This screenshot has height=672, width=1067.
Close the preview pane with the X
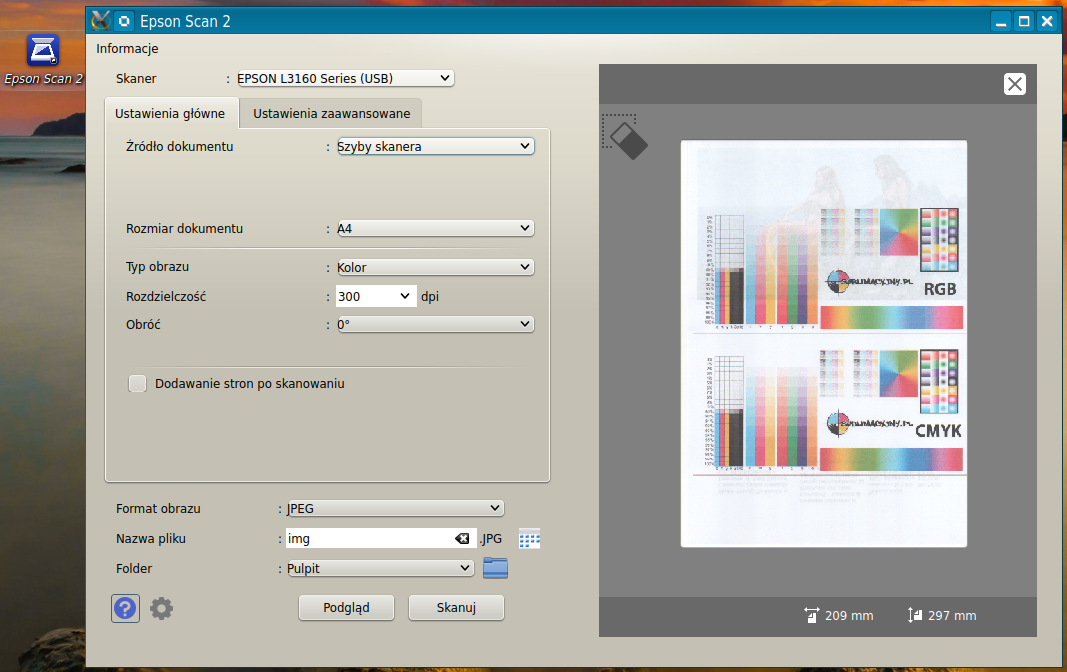tap(1015, 84)
